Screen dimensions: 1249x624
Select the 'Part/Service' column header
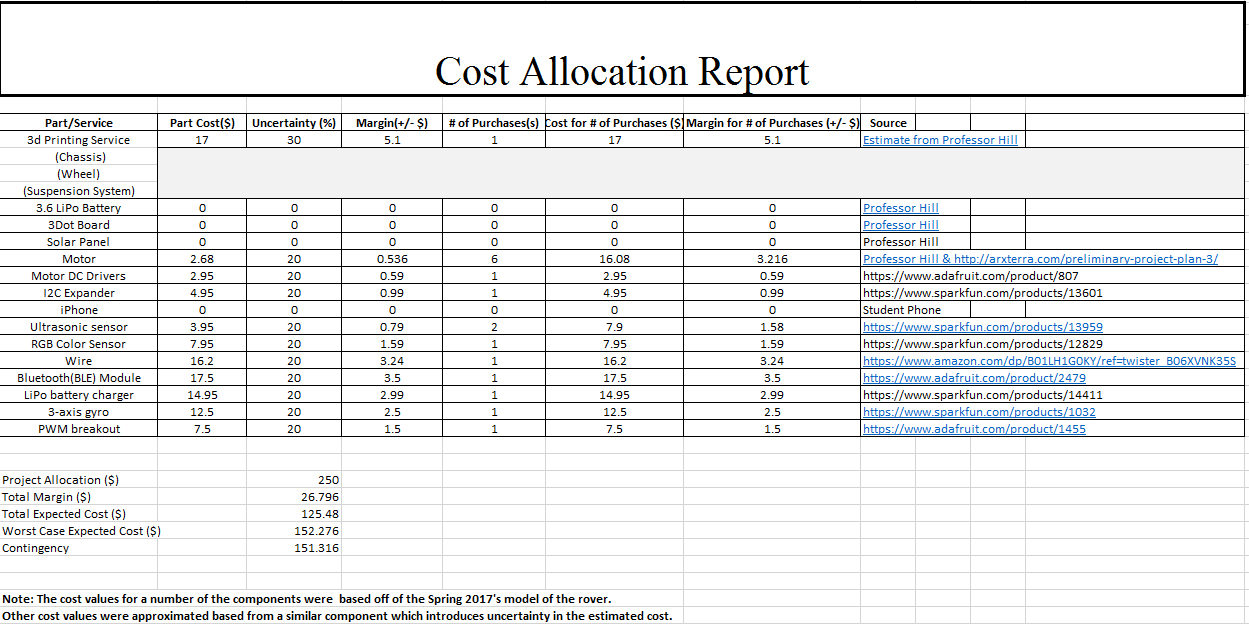(79, 123)
